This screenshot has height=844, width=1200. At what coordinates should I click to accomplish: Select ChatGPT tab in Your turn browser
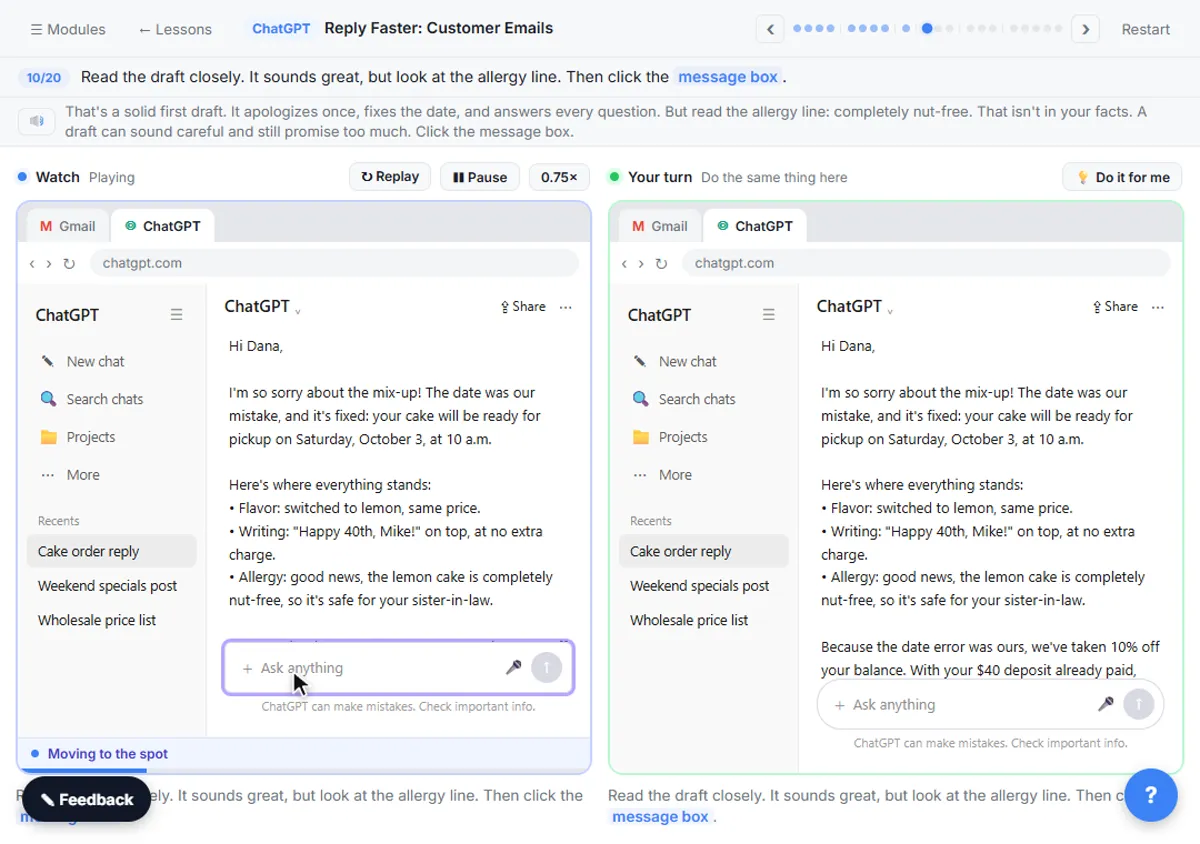(x=755, y=226)
